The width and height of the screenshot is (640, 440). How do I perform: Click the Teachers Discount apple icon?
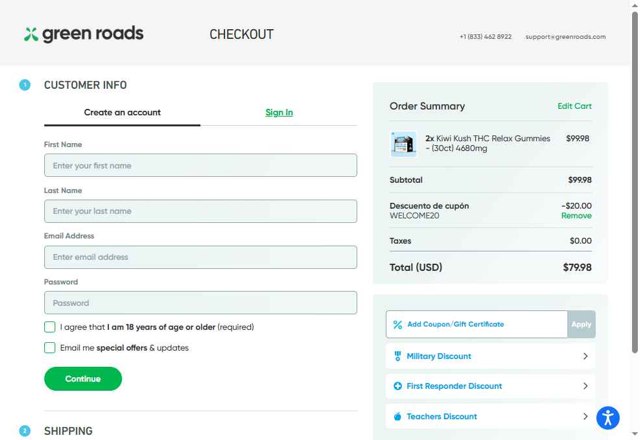pyautogui.click(x=398, y=416)
